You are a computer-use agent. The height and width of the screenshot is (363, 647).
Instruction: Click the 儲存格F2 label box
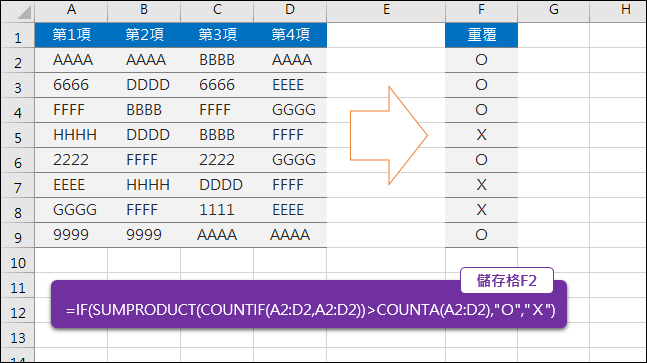(x=507, y=280)
